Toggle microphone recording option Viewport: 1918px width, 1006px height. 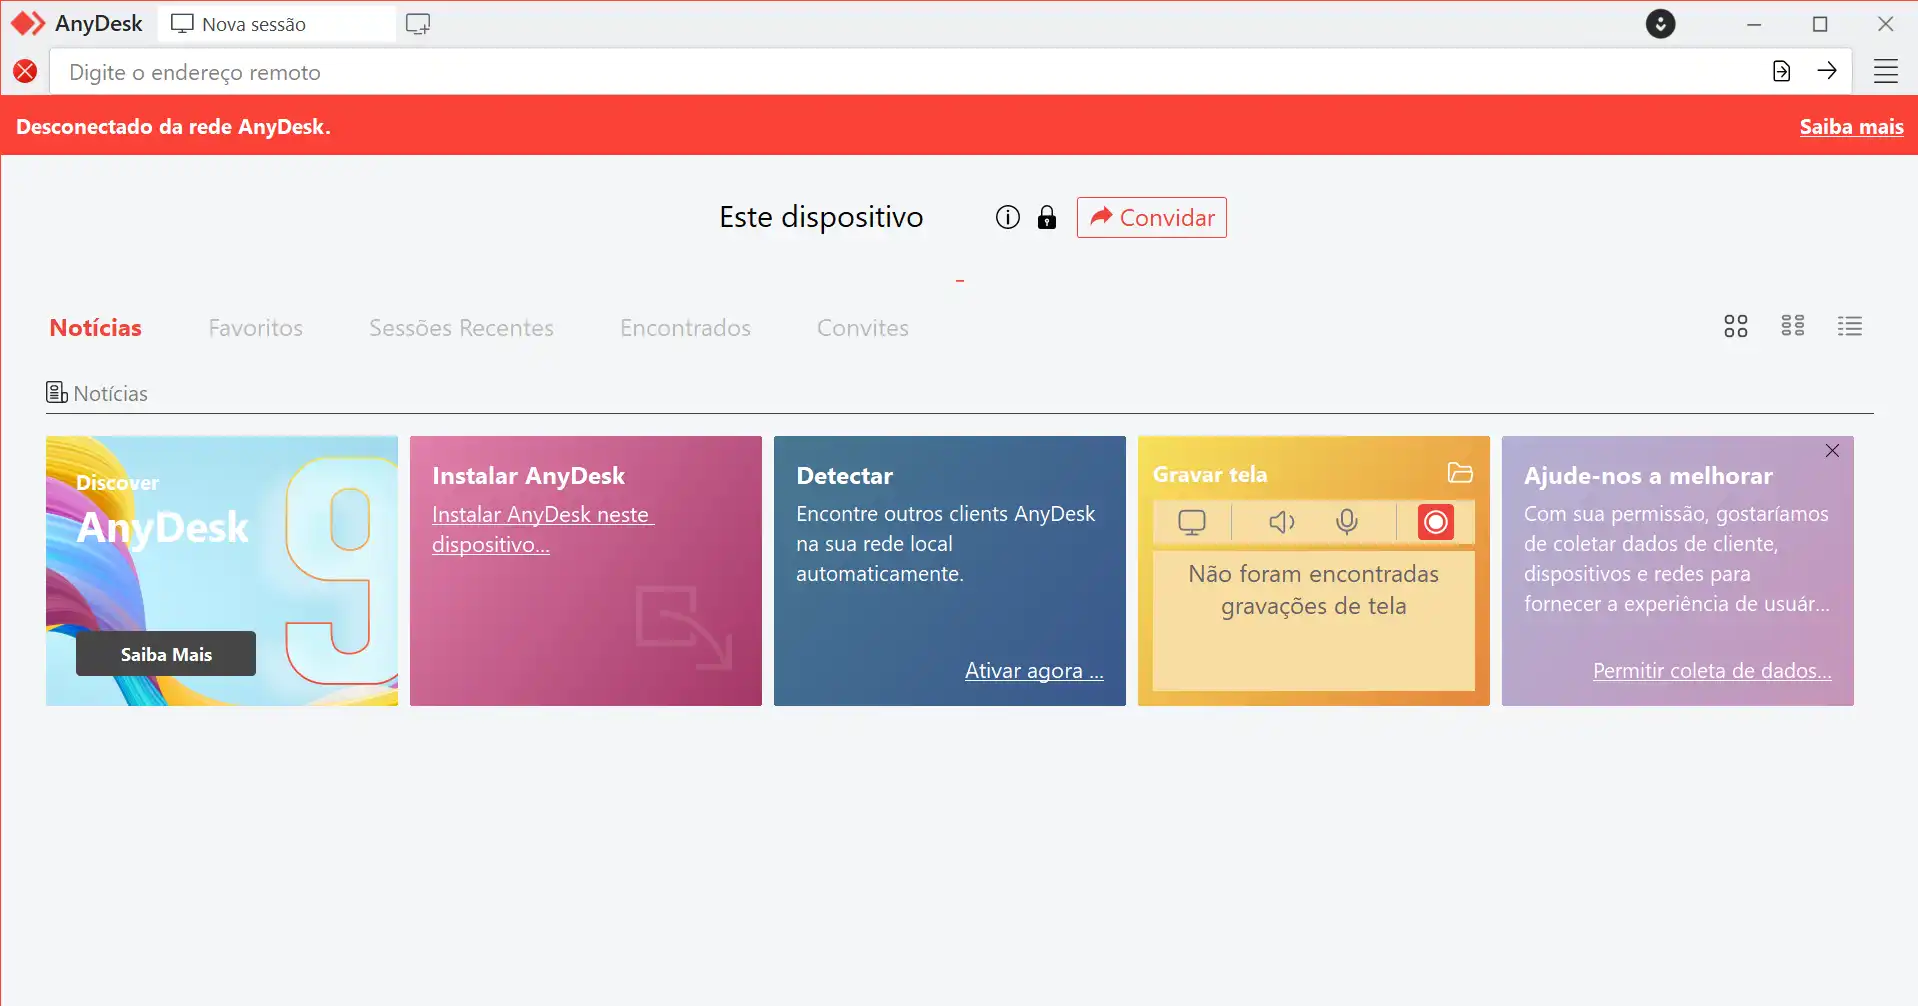(x=1347, y=522)
